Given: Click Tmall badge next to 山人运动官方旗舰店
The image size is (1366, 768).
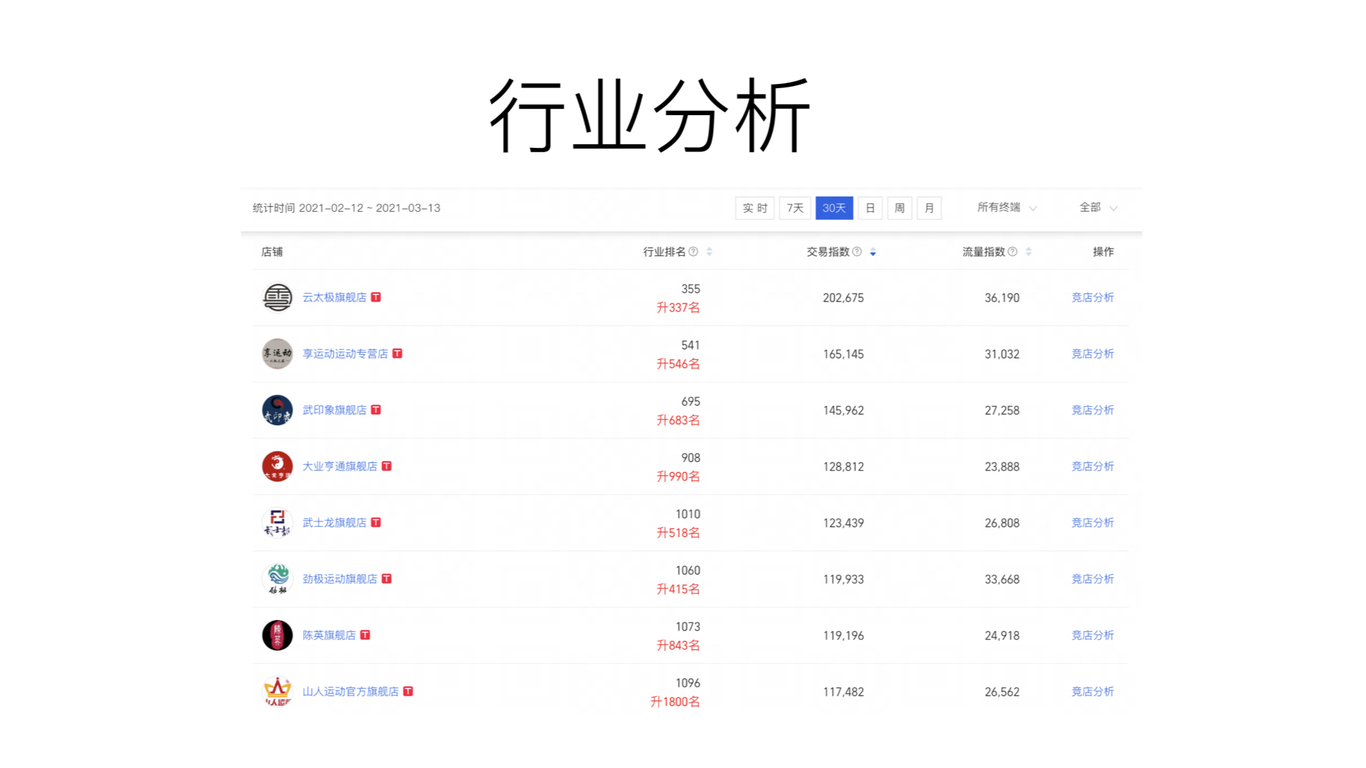Looking at the screenshot, I should coord(408,692).
